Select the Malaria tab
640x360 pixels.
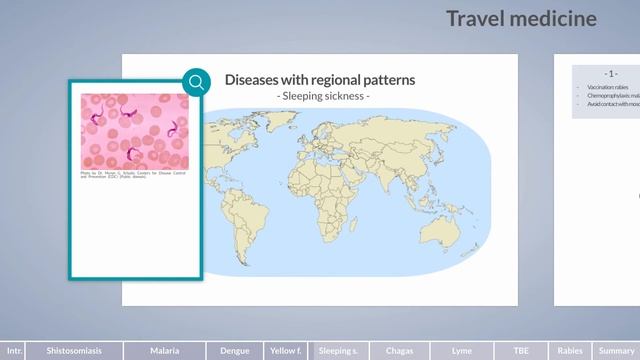pos(164,351)
